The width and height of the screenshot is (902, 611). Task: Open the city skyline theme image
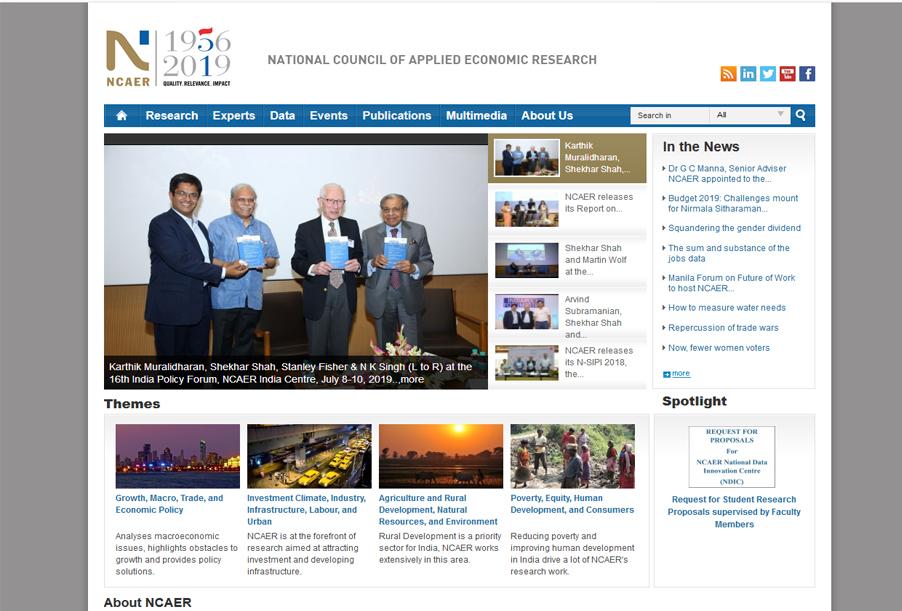pyautogui.click(x=178, y=456)
